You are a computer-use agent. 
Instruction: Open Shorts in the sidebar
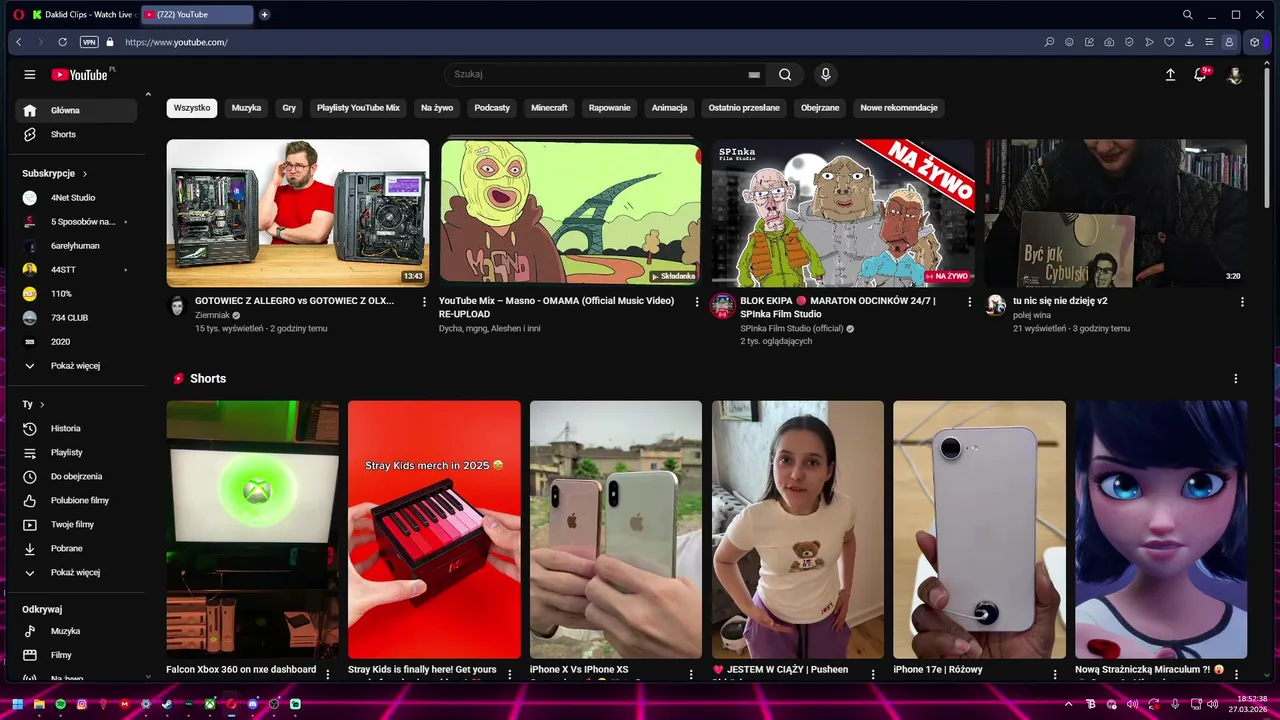(x=76, y=134)
